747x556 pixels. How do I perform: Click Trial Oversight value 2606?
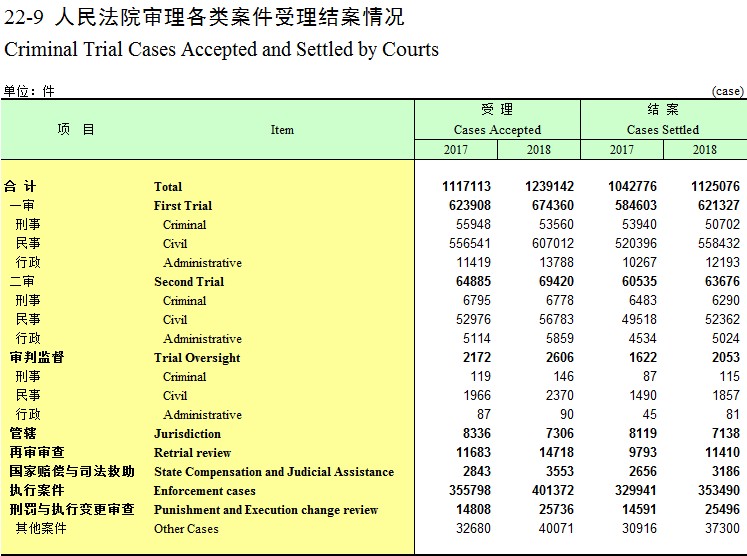[x=560, y=357]
